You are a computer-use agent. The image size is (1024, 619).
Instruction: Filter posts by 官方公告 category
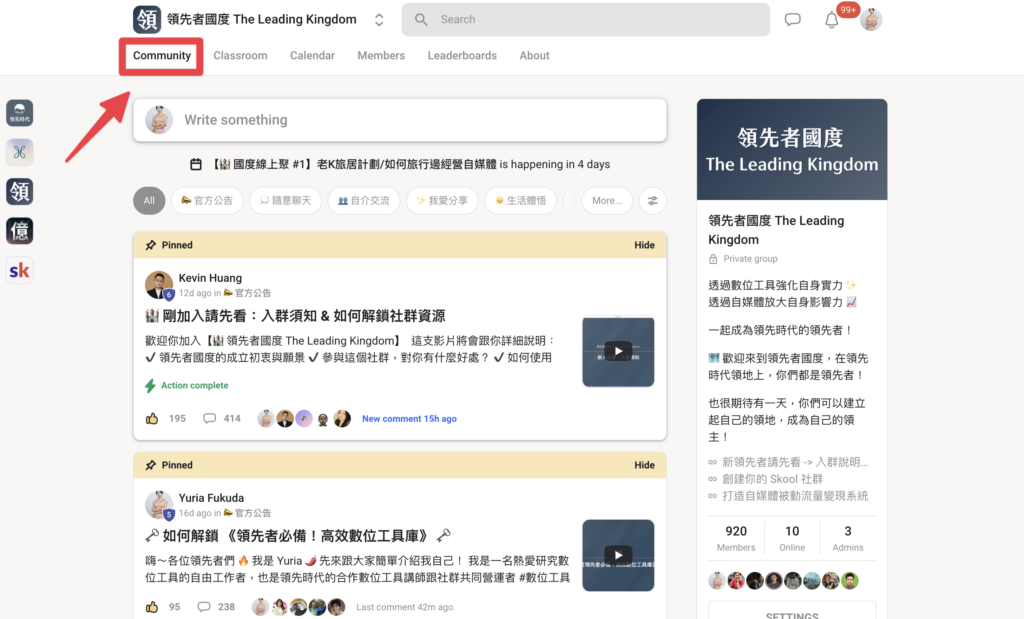207,200
